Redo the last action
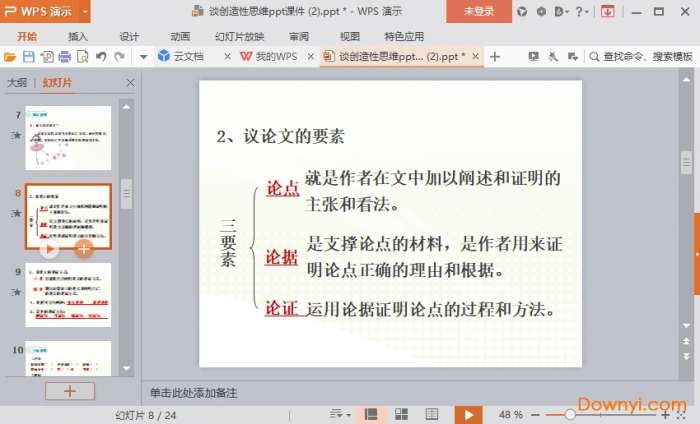This screenshot has width=700, height=424. (119, 57)
